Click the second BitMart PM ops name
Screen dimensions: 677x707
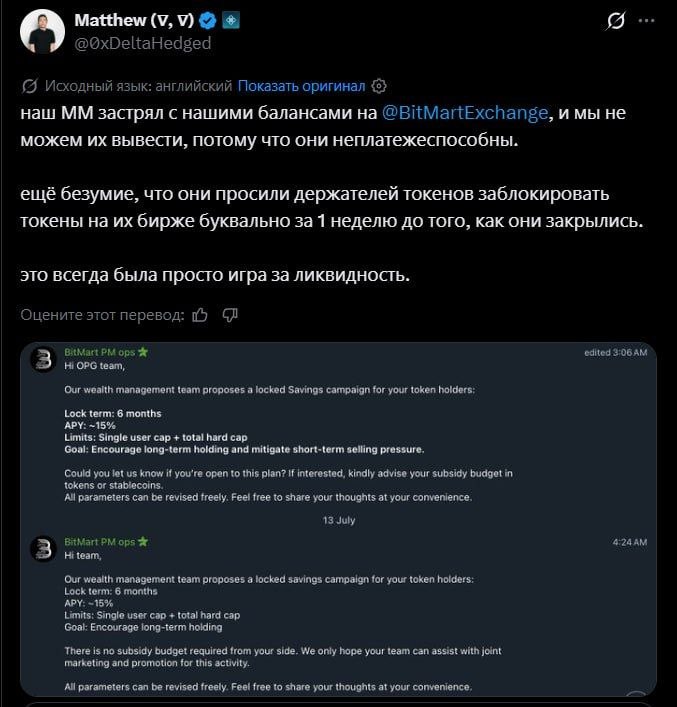pyautogui.click(x=100, y=542)
